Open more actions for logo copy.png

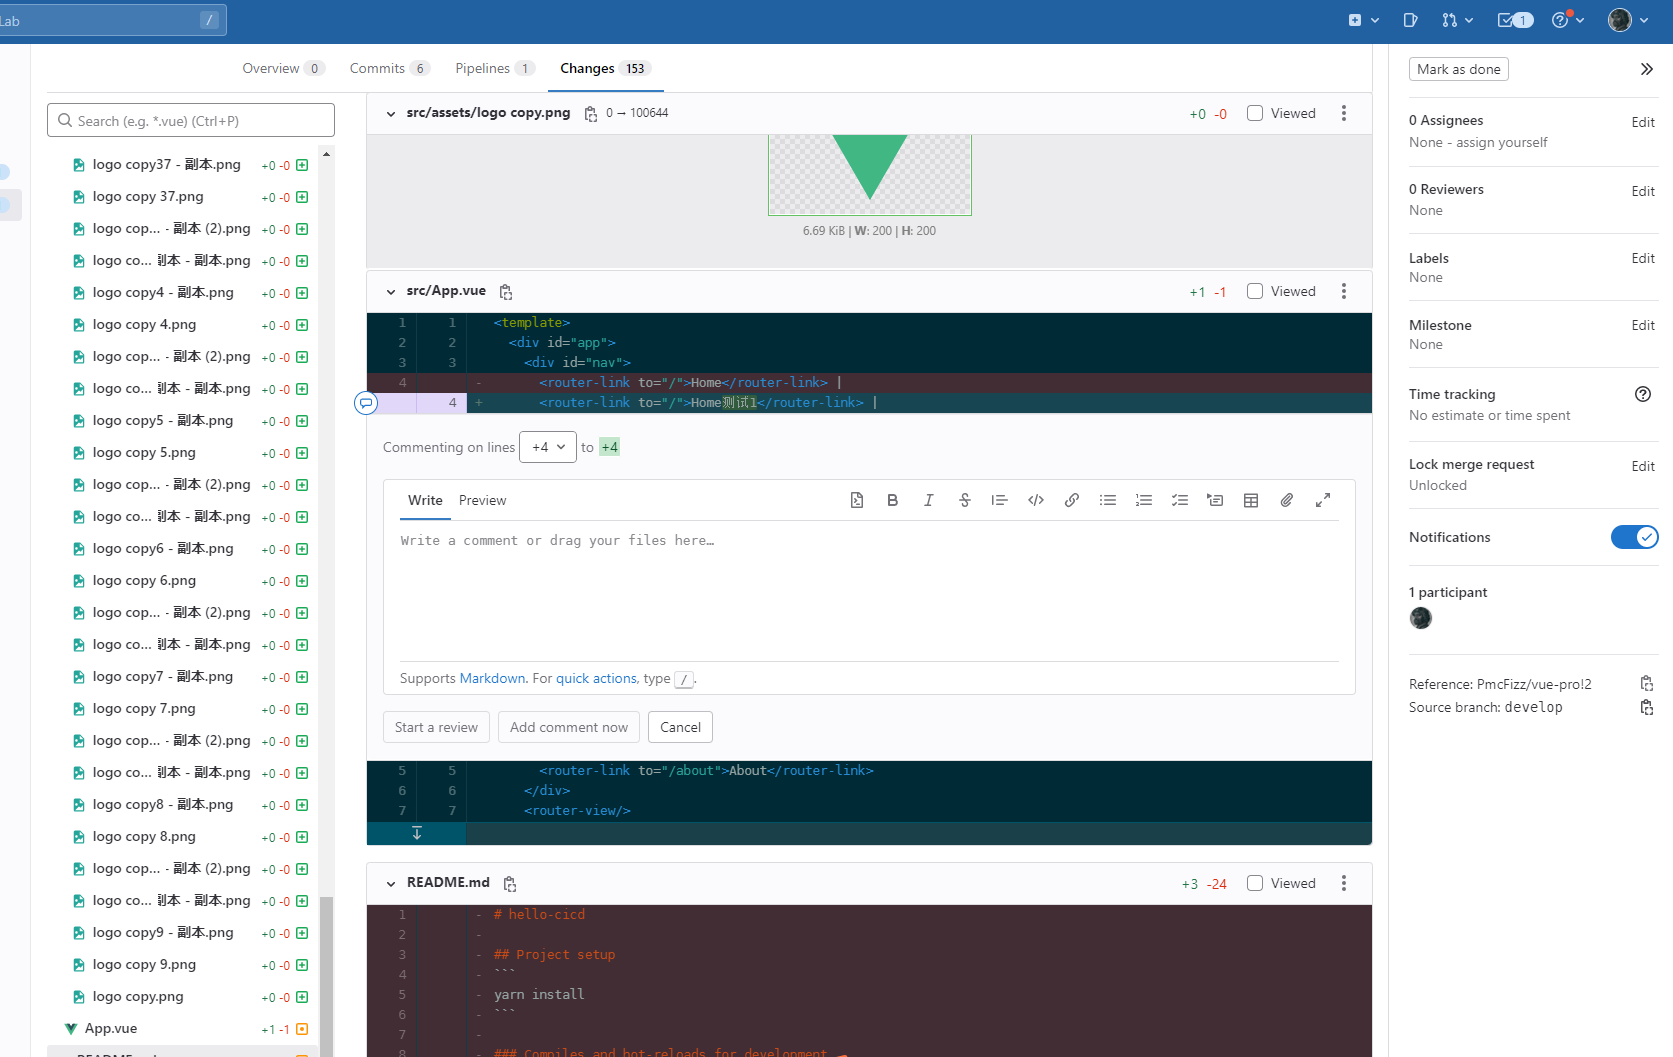click(x=1344, y=113)
